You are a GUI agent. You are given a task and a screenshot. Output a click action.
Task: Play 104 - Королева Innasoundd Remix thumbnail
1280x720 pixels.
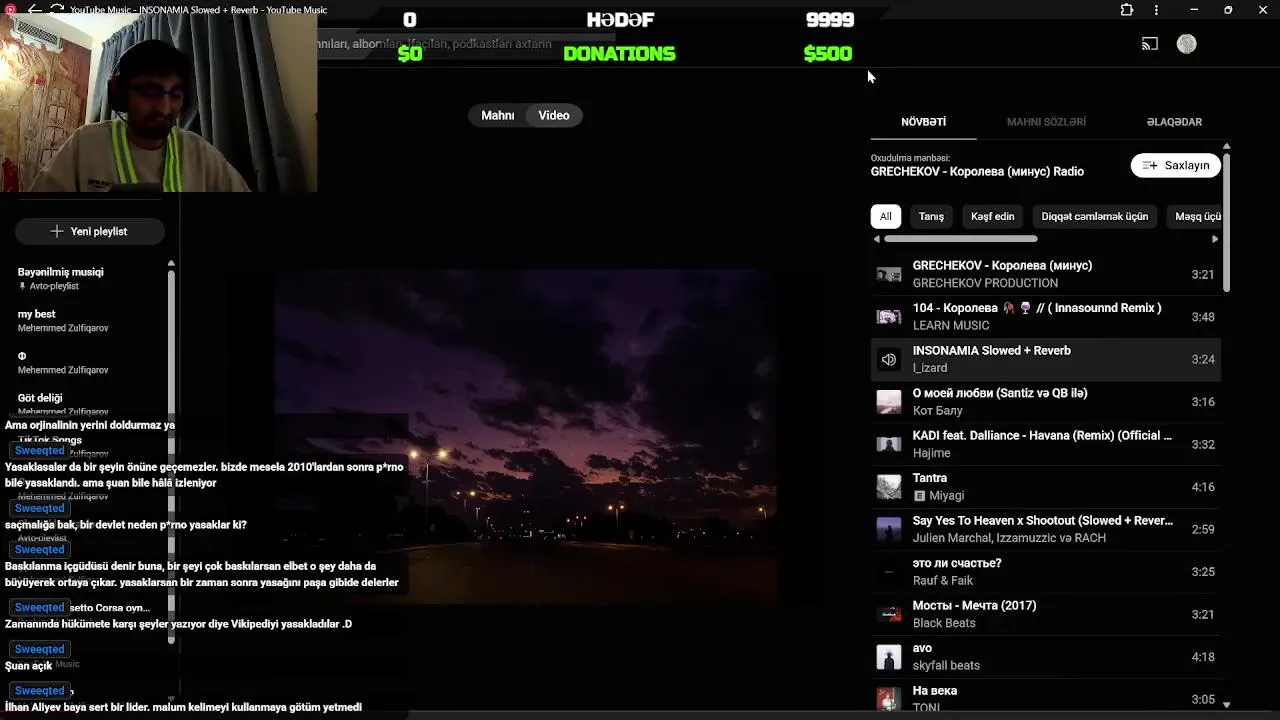tap(889, 317)
